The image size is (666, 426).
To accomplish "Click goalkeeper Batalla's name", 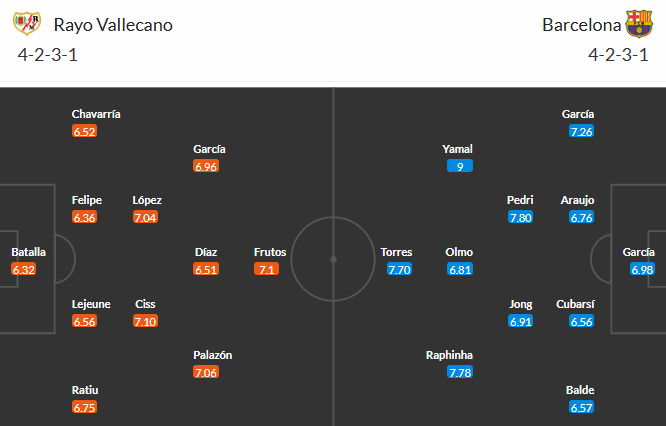I will (28, 252).
